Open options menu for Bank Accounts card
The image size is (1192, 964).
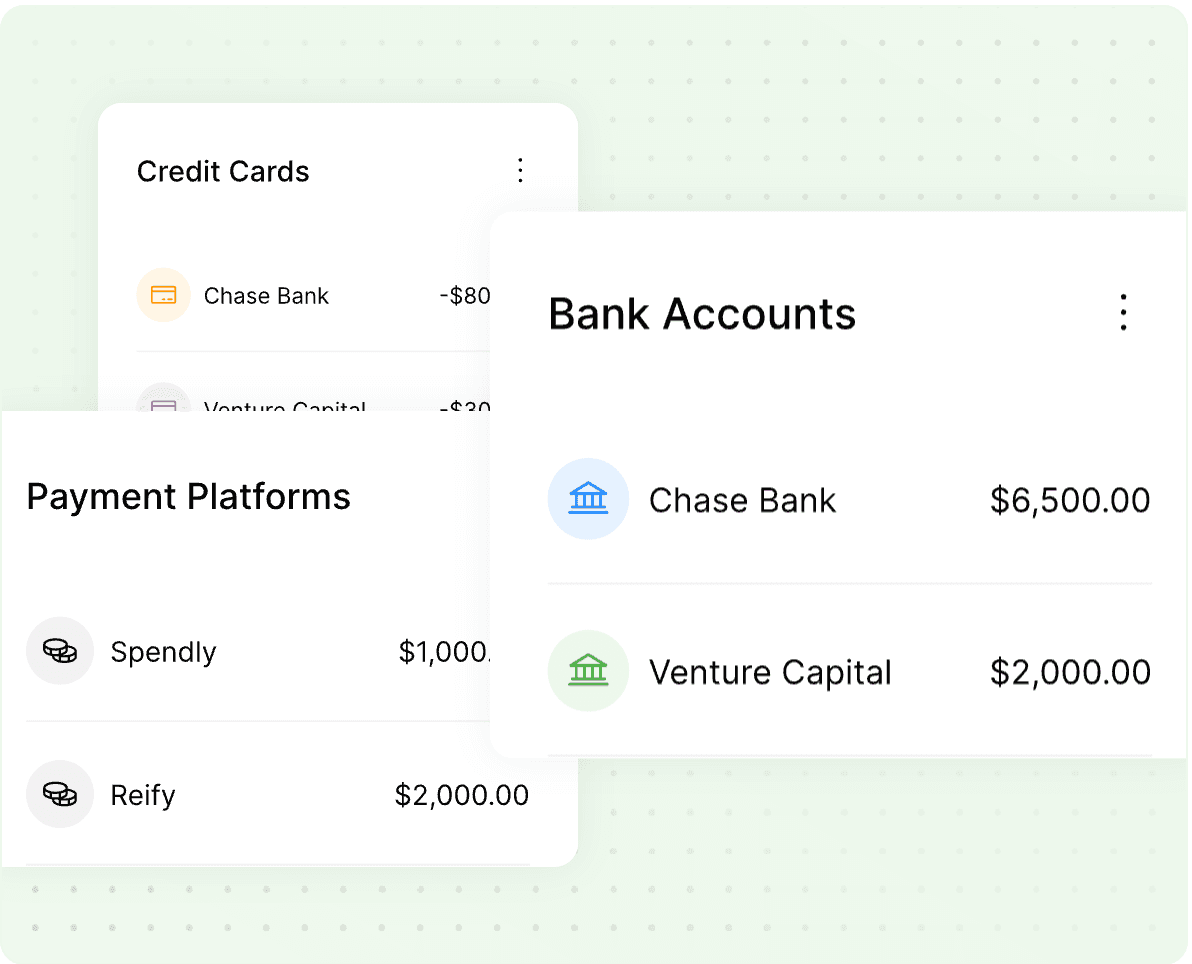[x=1123, y=312]
